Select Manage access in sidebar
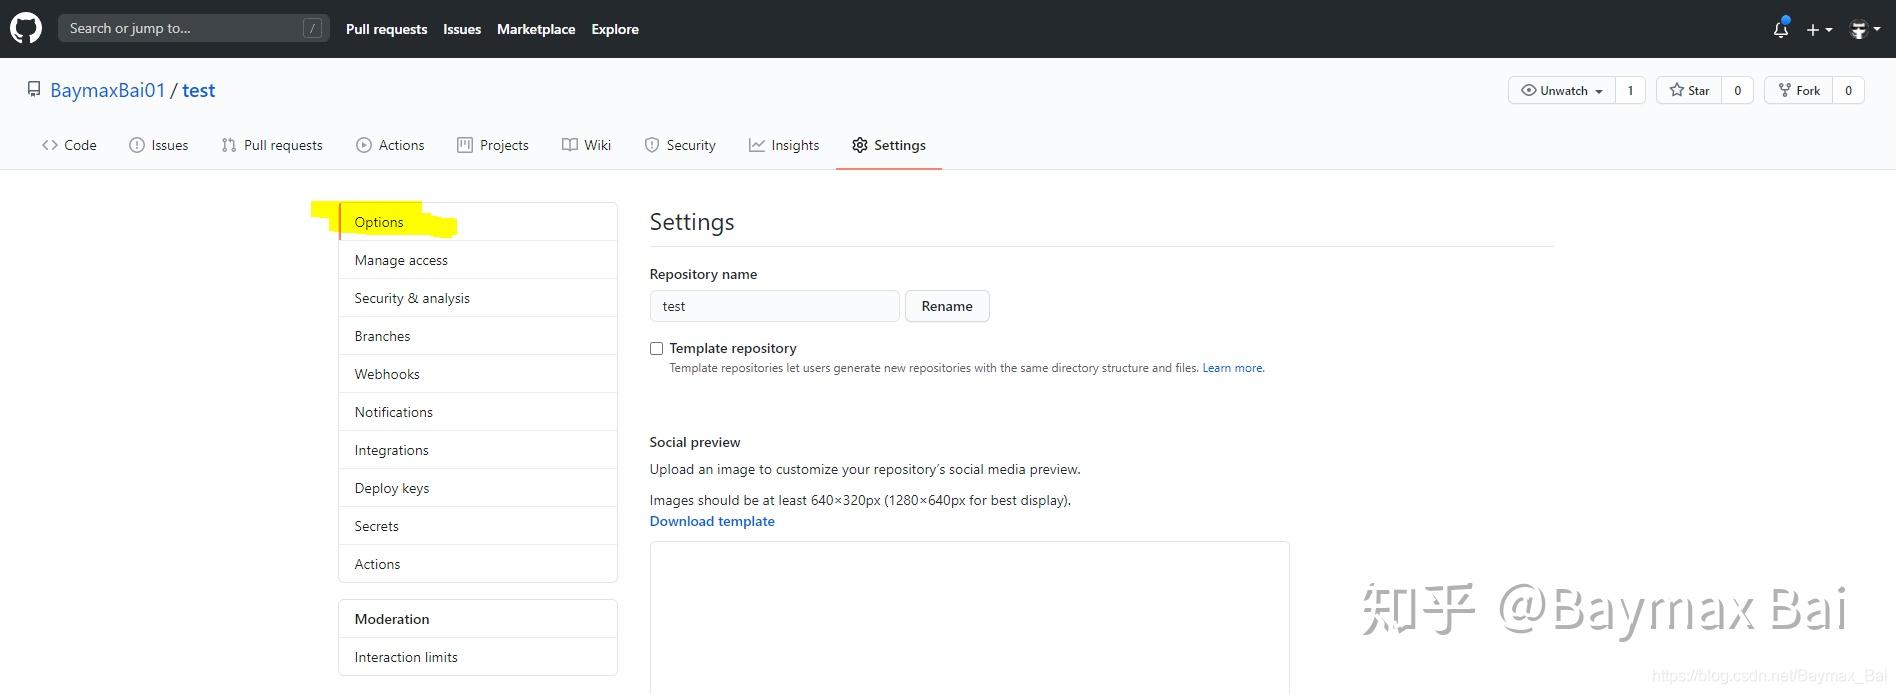Image resolution: width=1896 pixels, height=694 pixels. click(401, 260)
